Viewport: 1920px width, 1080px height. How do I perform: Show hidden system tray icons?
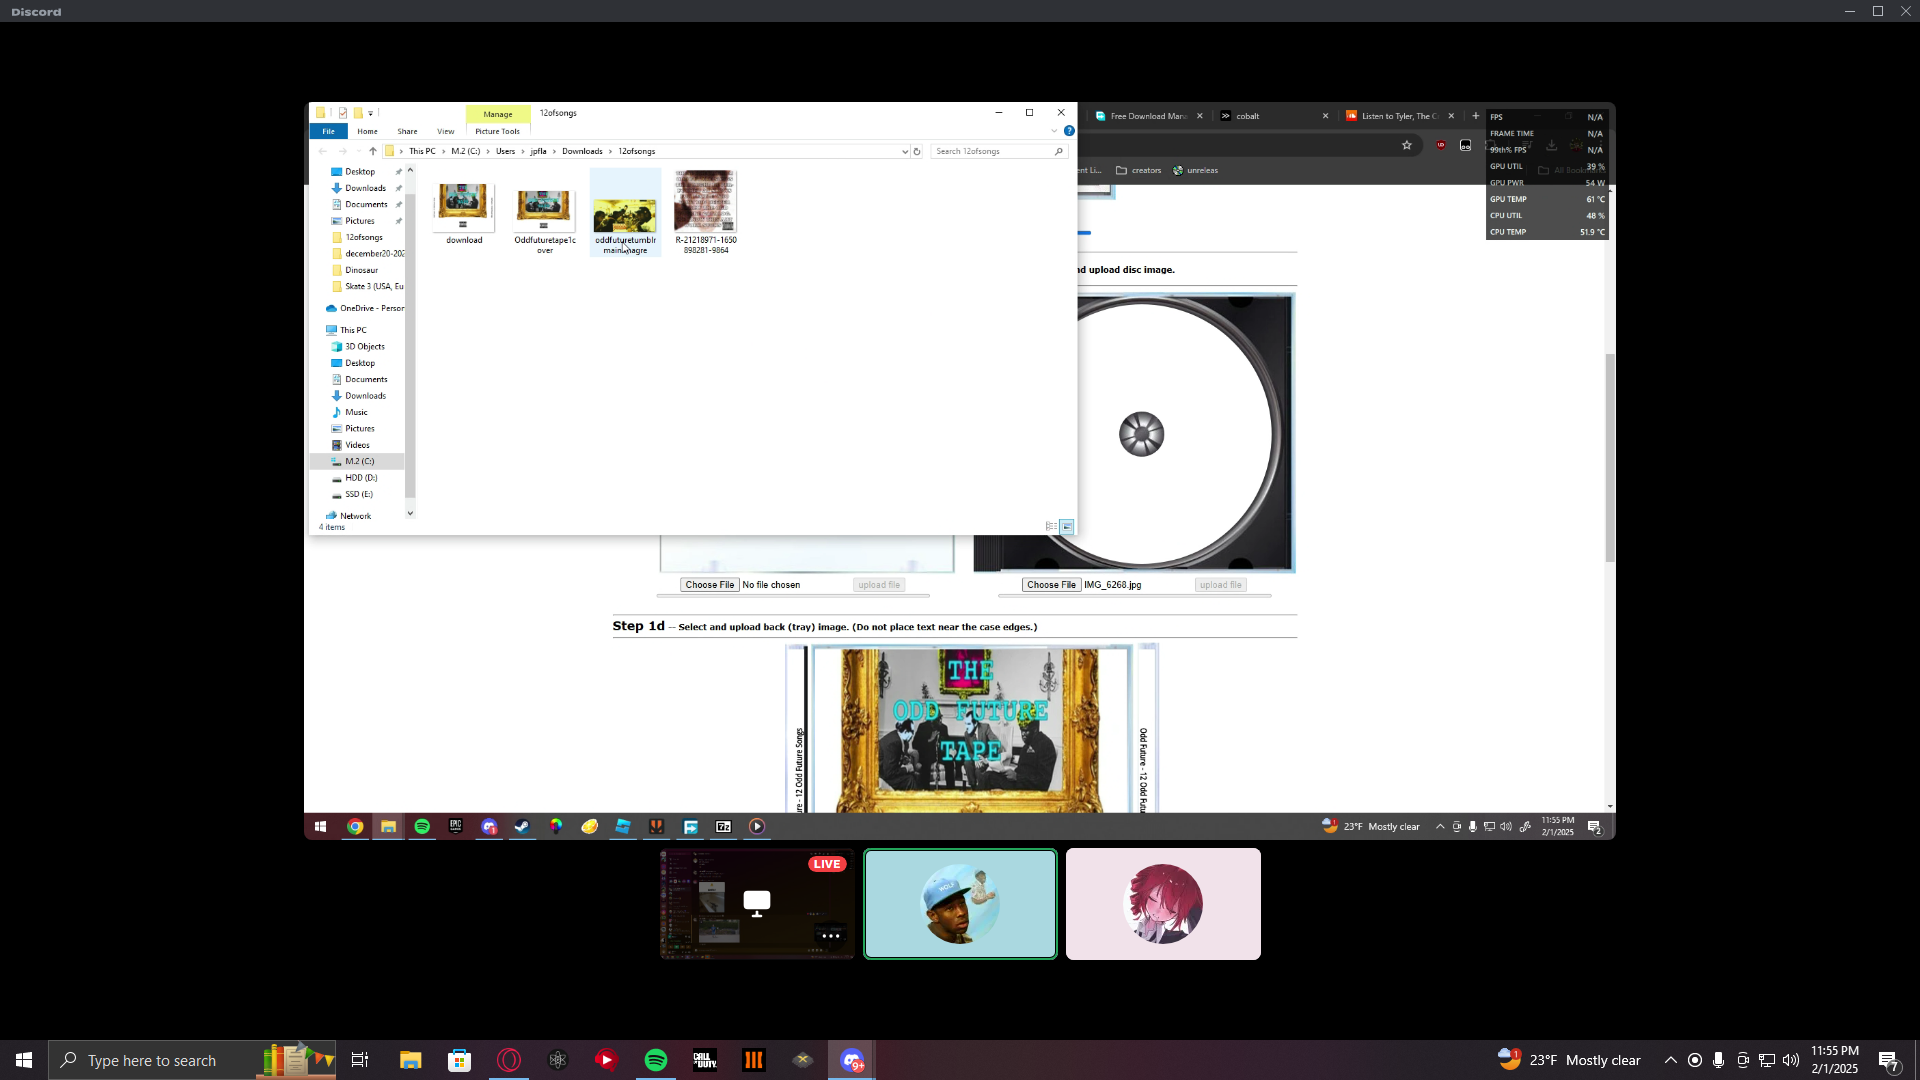[x=1670, y=1060]
